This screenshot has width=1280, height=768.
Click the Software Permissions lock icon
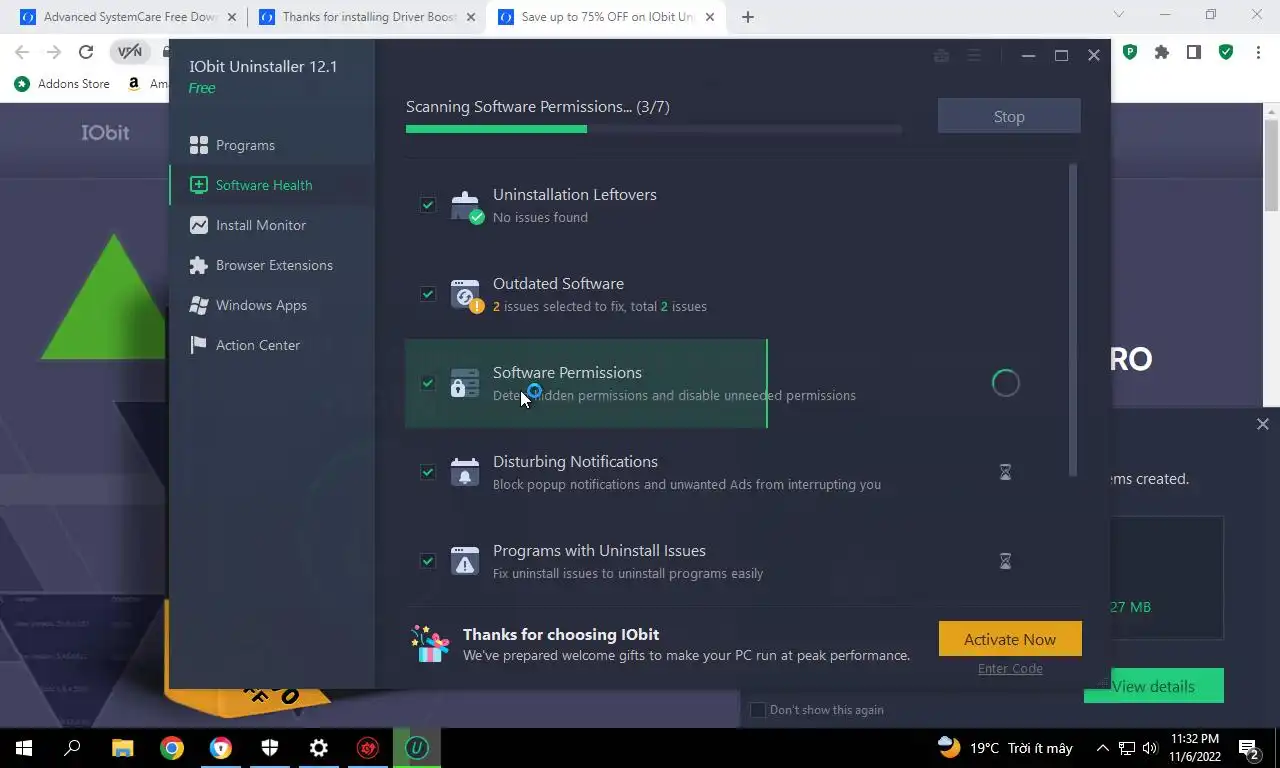tap(465, 384)
